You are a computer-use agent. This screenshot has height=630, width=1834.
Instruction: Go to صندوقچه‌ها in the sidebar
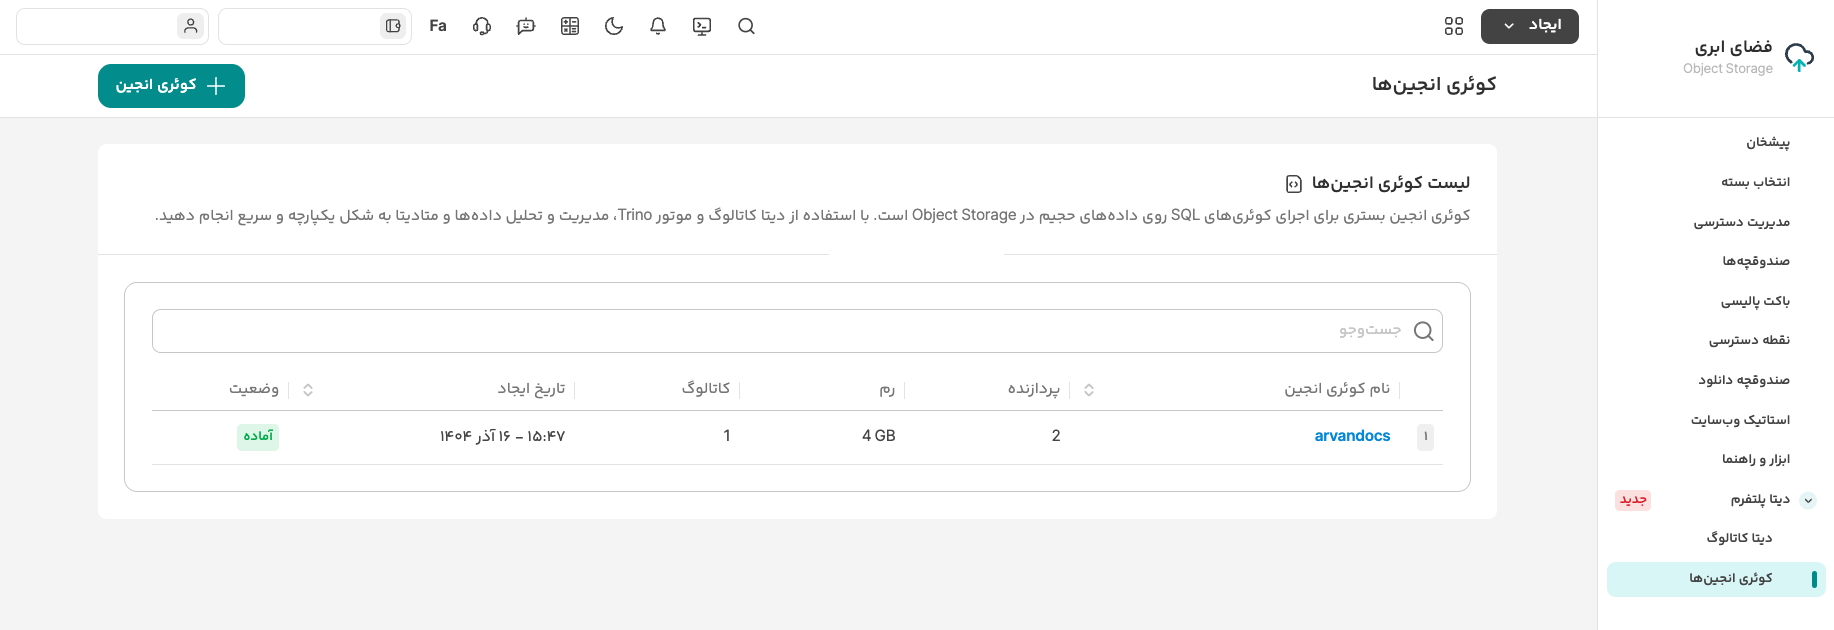[x=1755, y=261]
